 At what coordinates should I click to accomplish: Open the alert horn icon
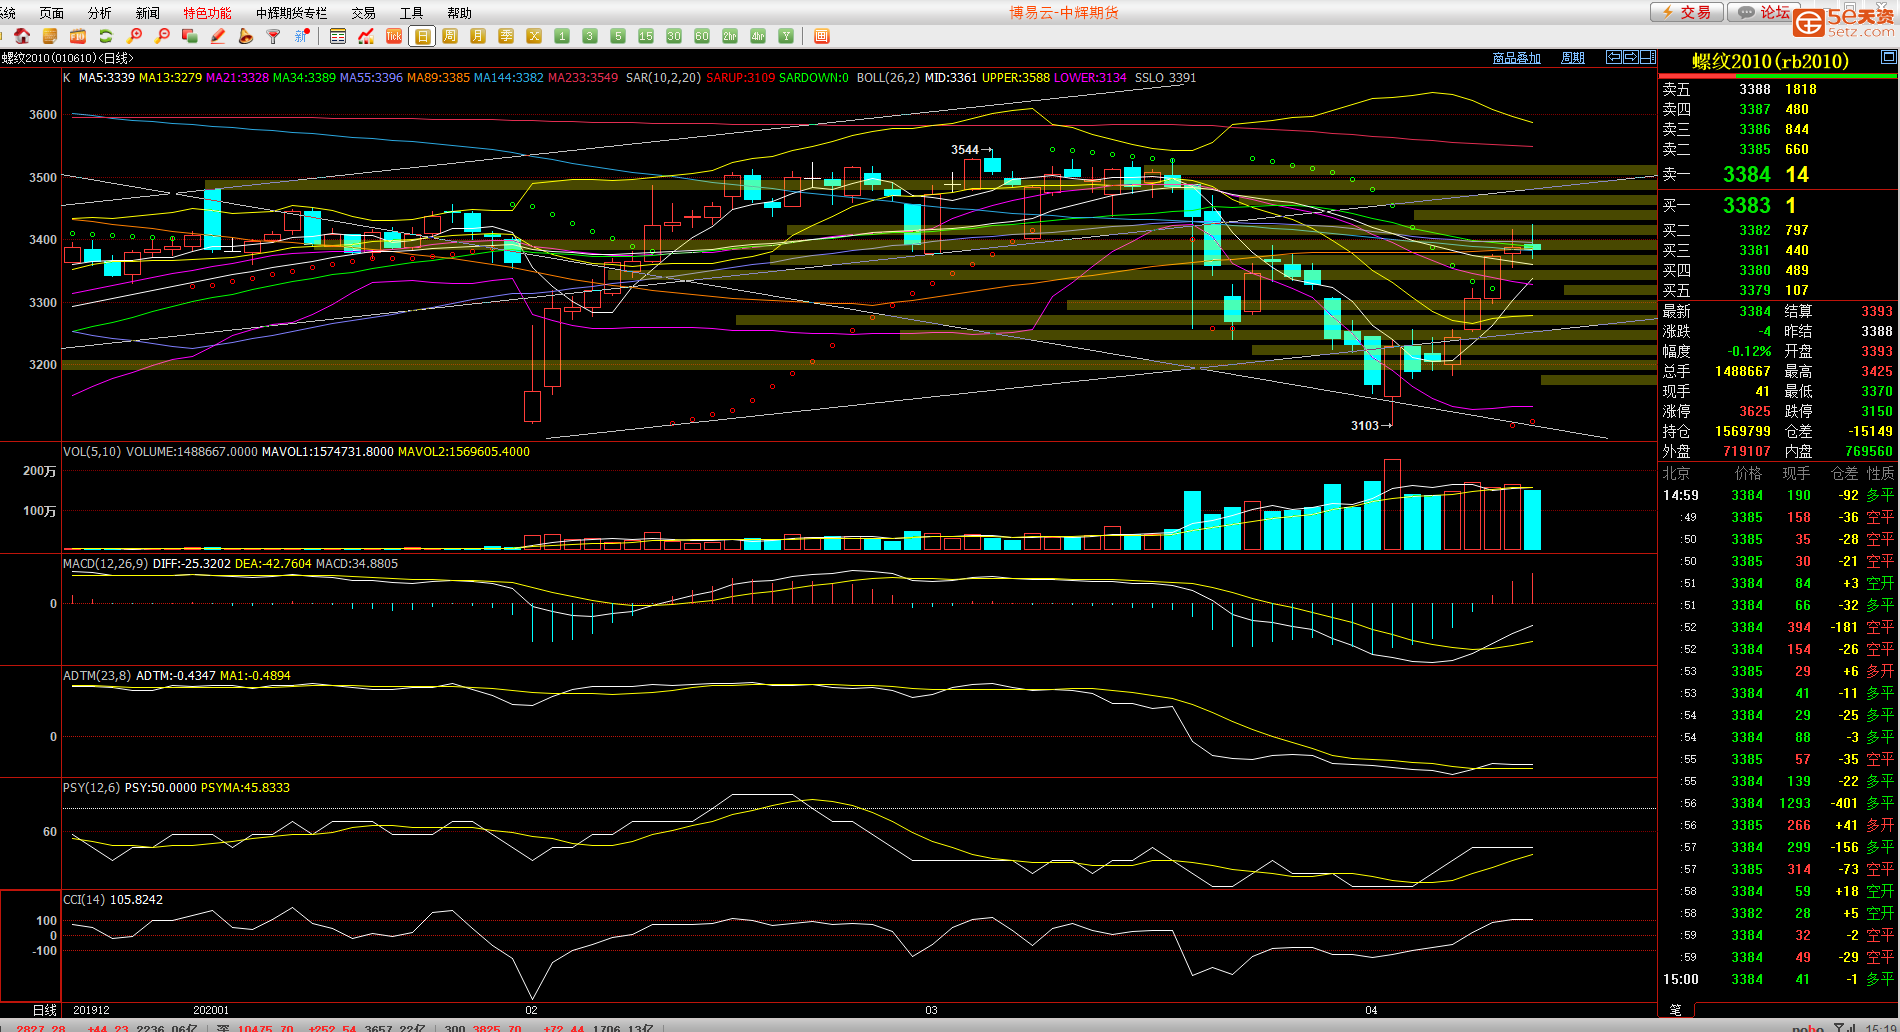click(x=245, y=36)
